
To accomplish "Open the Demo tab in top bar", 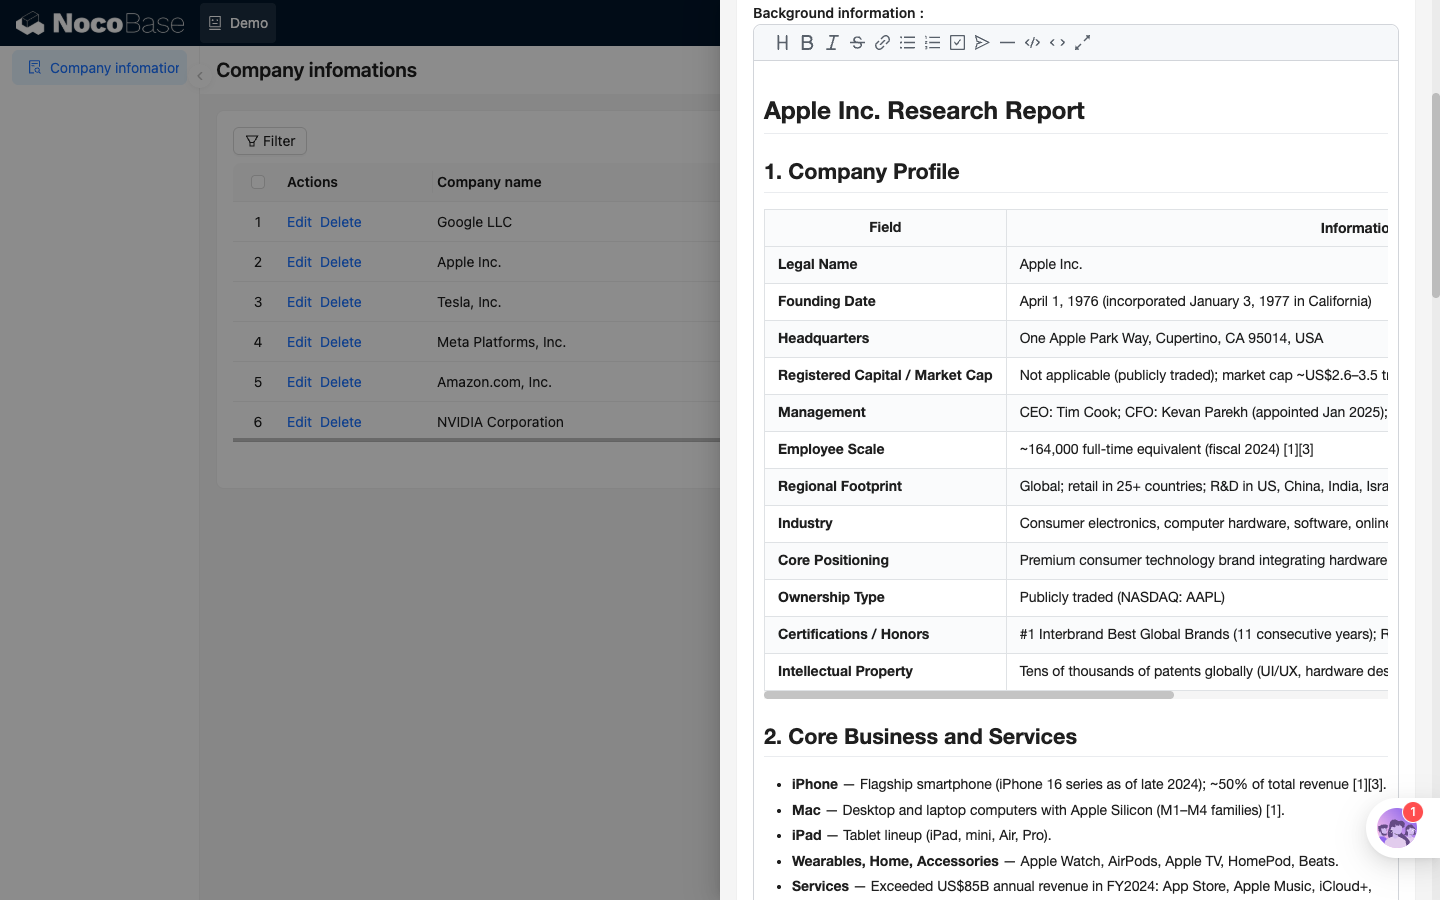I will coord(238,23).
